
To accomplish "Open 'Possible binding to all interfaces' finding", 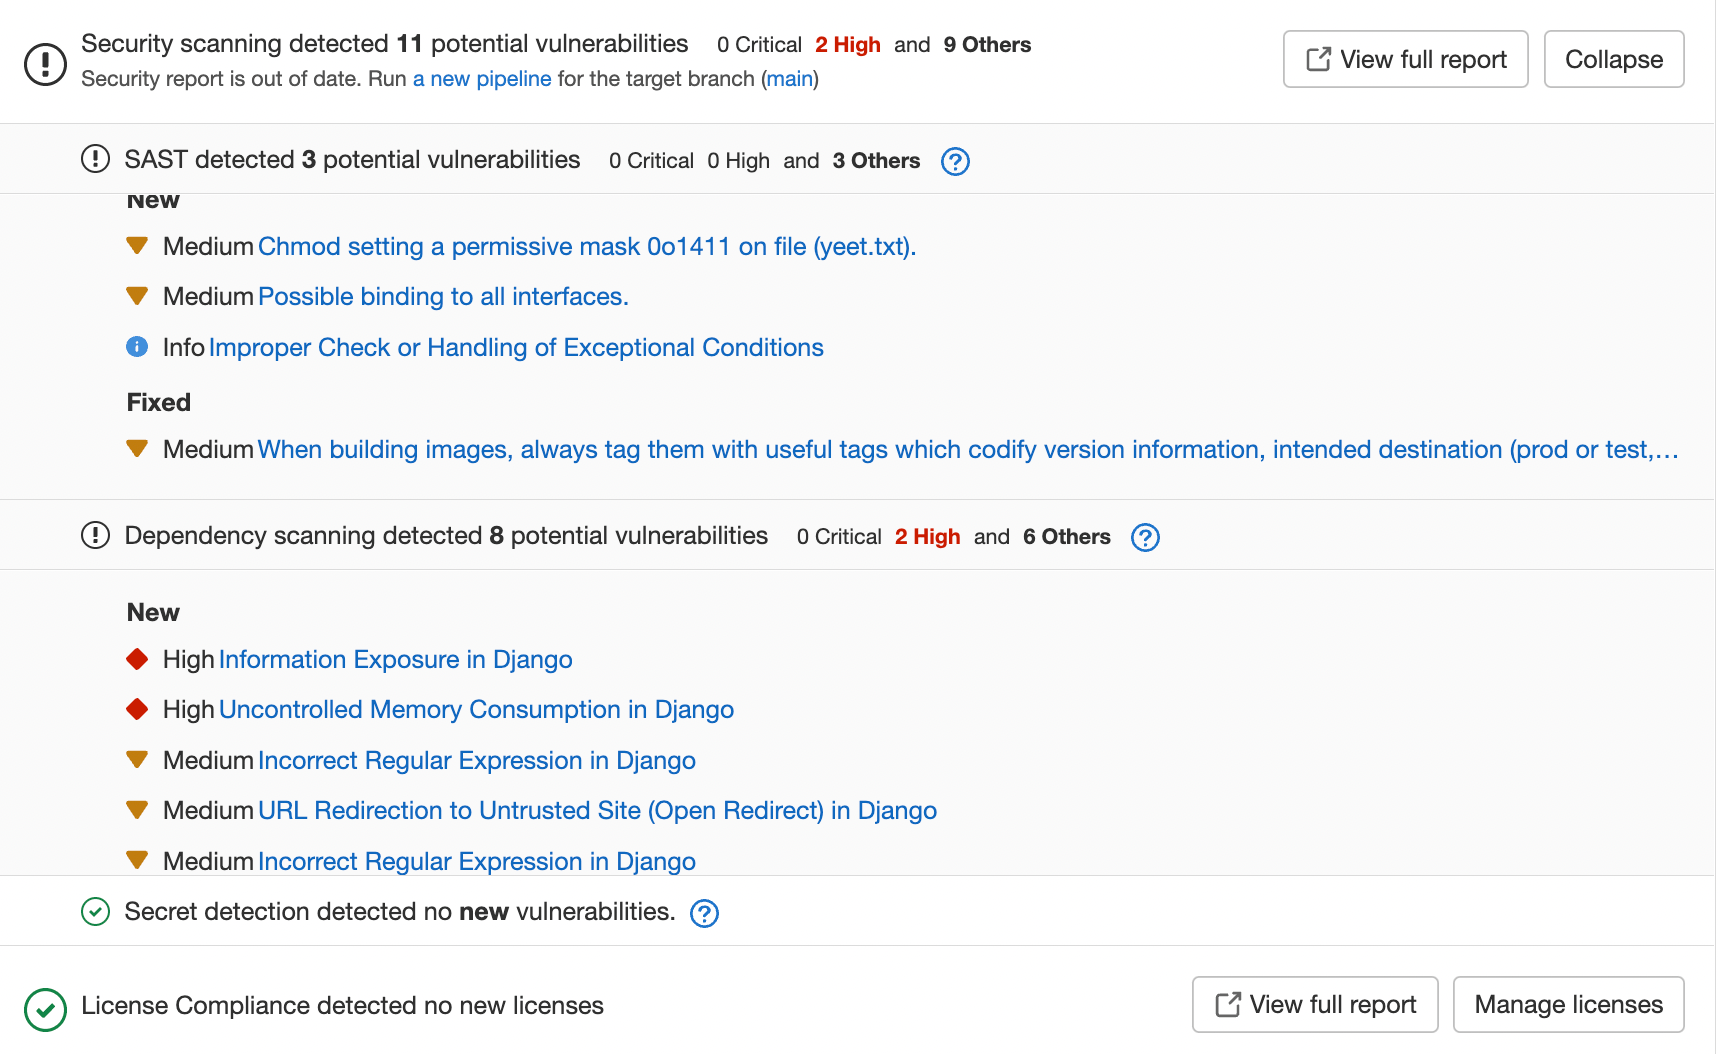I will coord(443,296).
